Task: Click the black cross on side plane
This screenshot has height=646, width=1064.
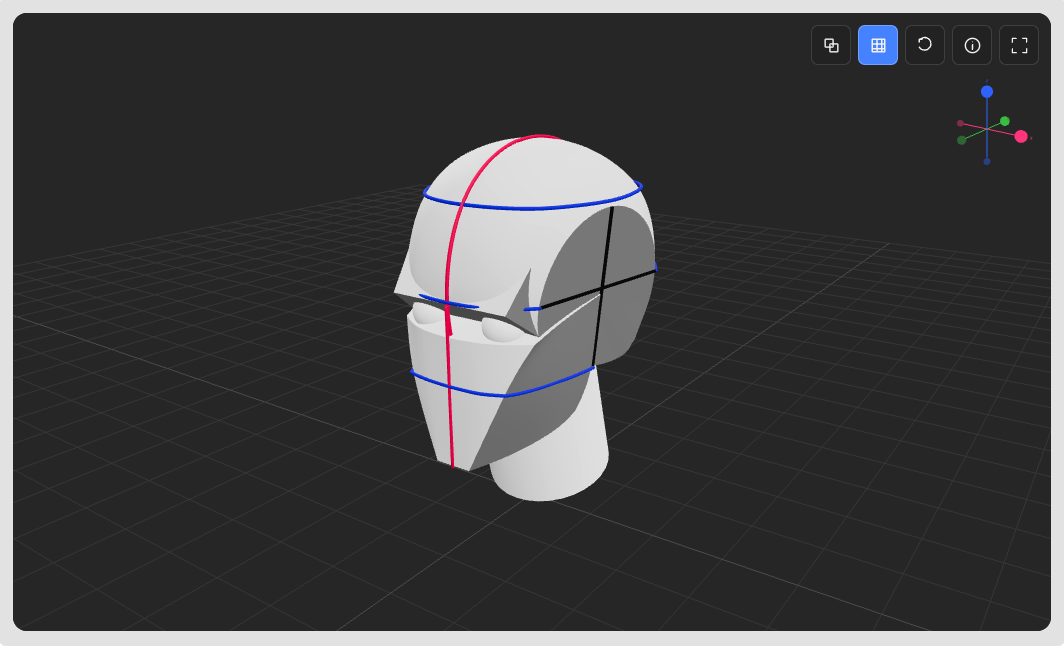Action: coord(601,288)
